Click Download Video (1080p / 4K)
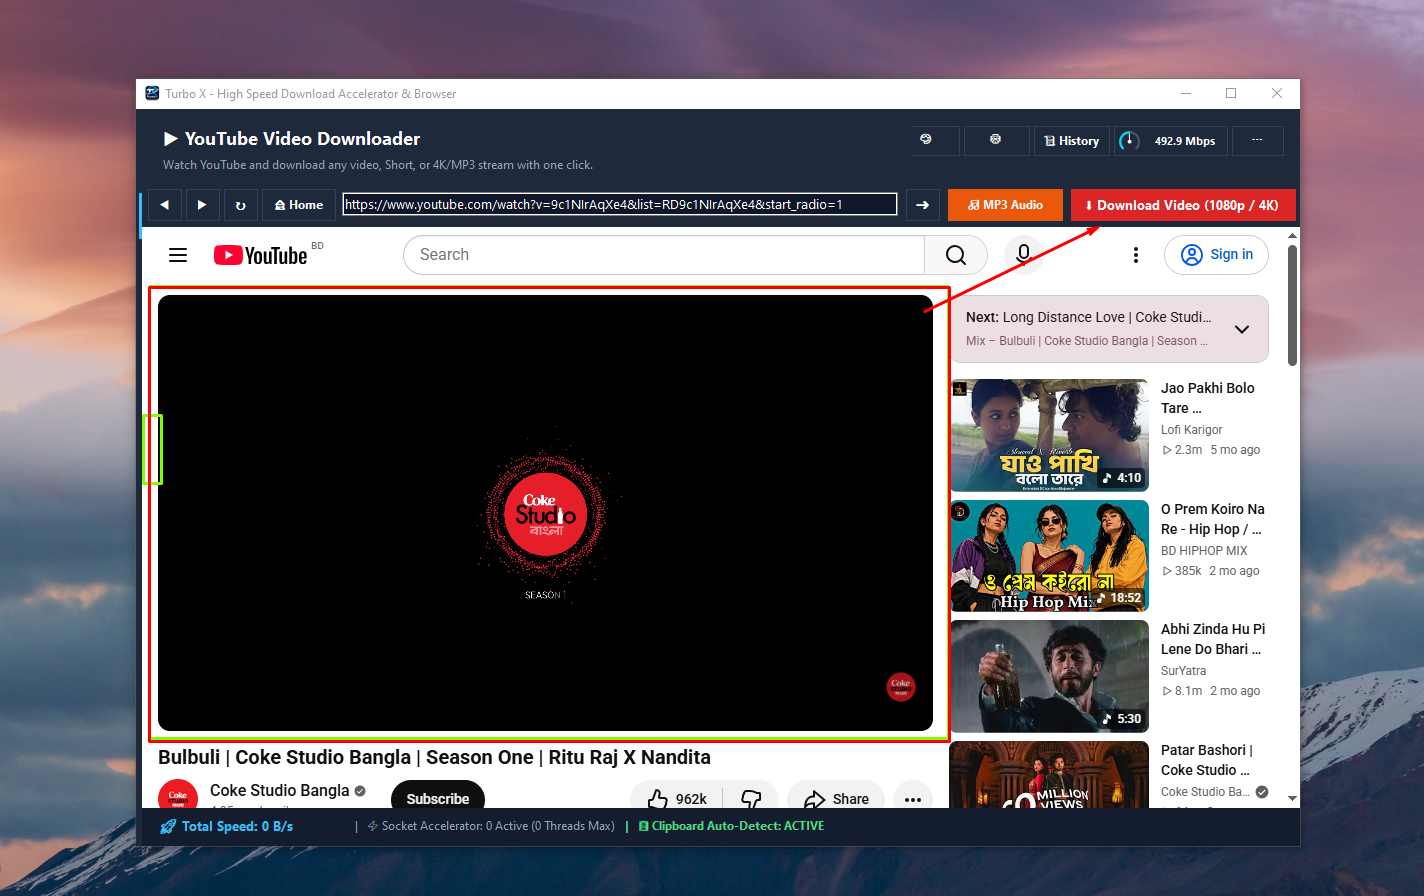The width and height of the screenshot is (1424, 896). (x=1183, y=205)
